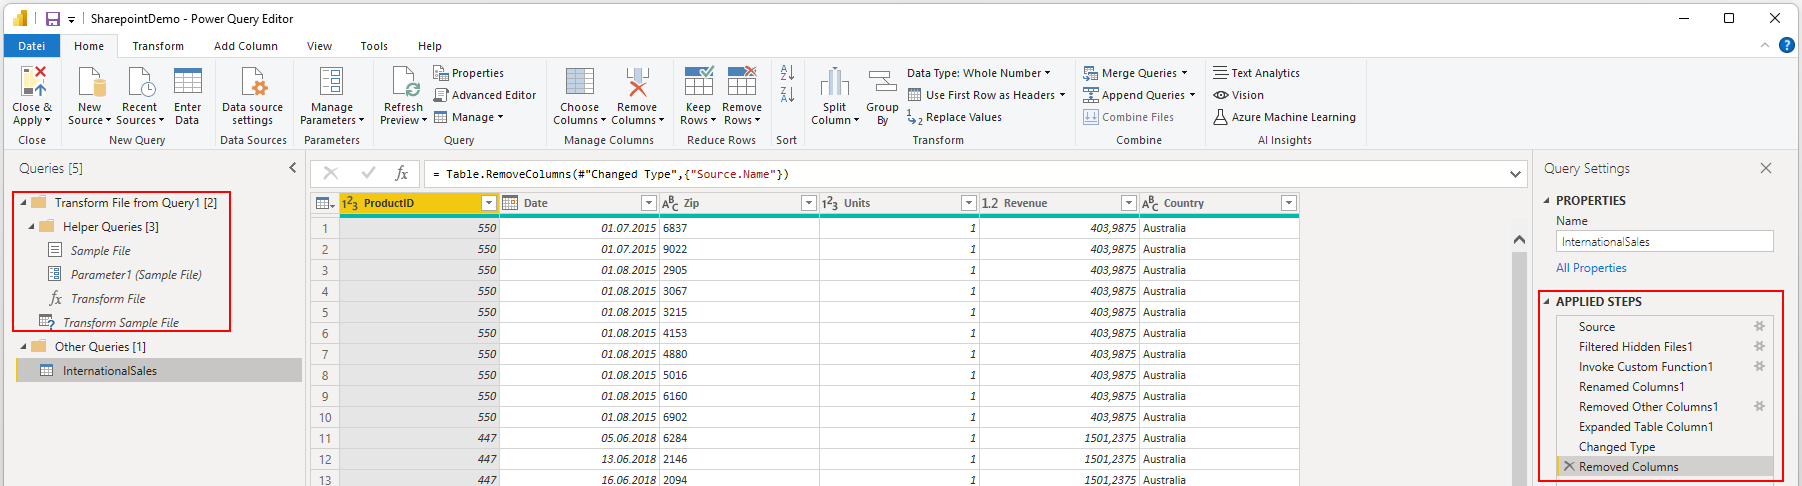Click the table corner menu icon
Viewport: 1802px width, 486px height.
tap(325, 203)
